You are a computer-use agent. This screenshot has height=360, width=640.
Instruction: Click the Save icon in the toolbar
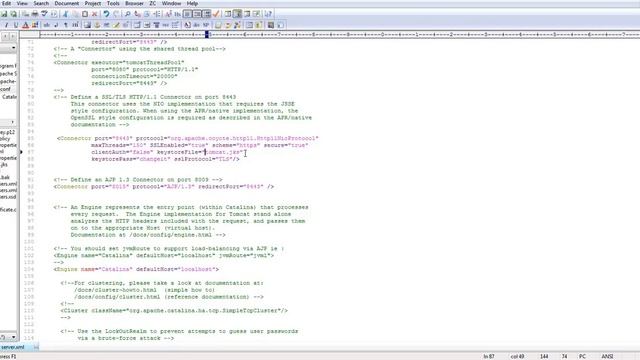click(x=4, y=14)
